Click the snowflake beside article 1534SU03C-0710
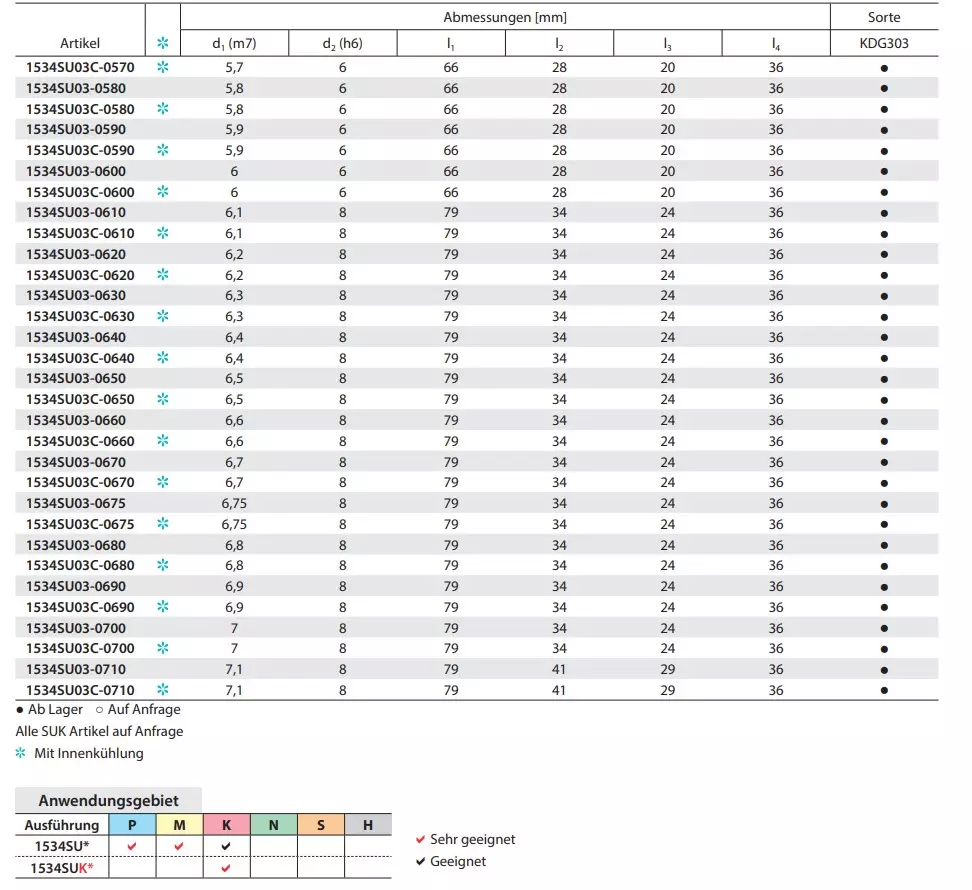This screenshot has height=890, width=972. [x=163, y=690]
